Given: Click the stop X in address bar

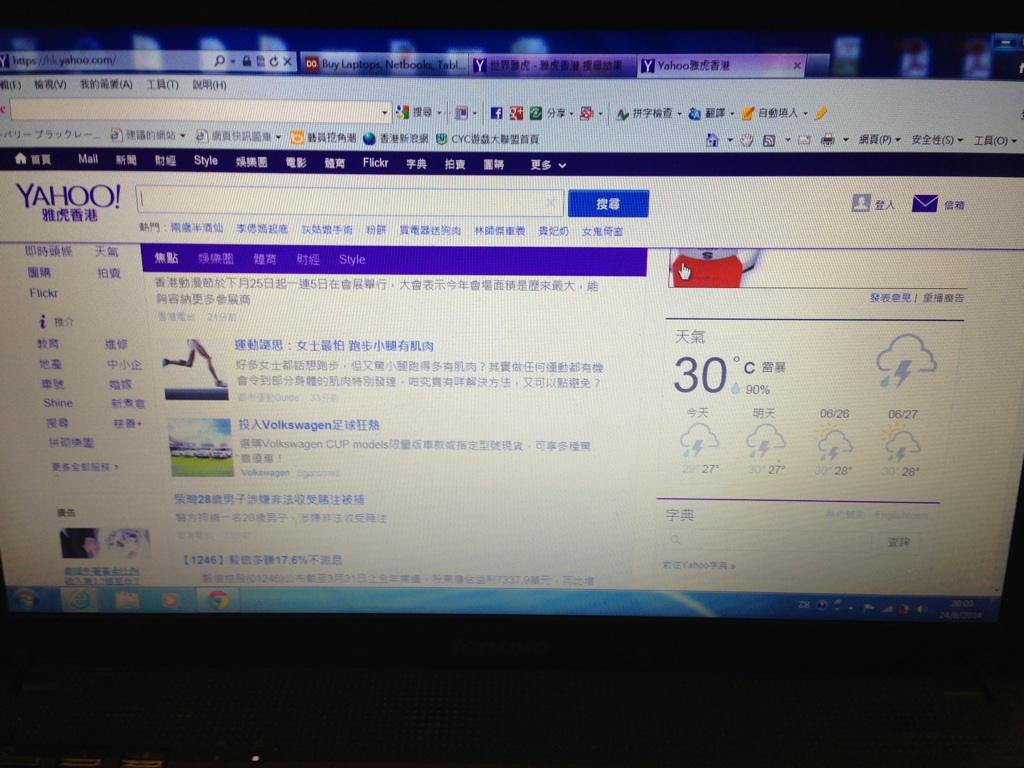Looking at the screenshot, I should 287,61.
